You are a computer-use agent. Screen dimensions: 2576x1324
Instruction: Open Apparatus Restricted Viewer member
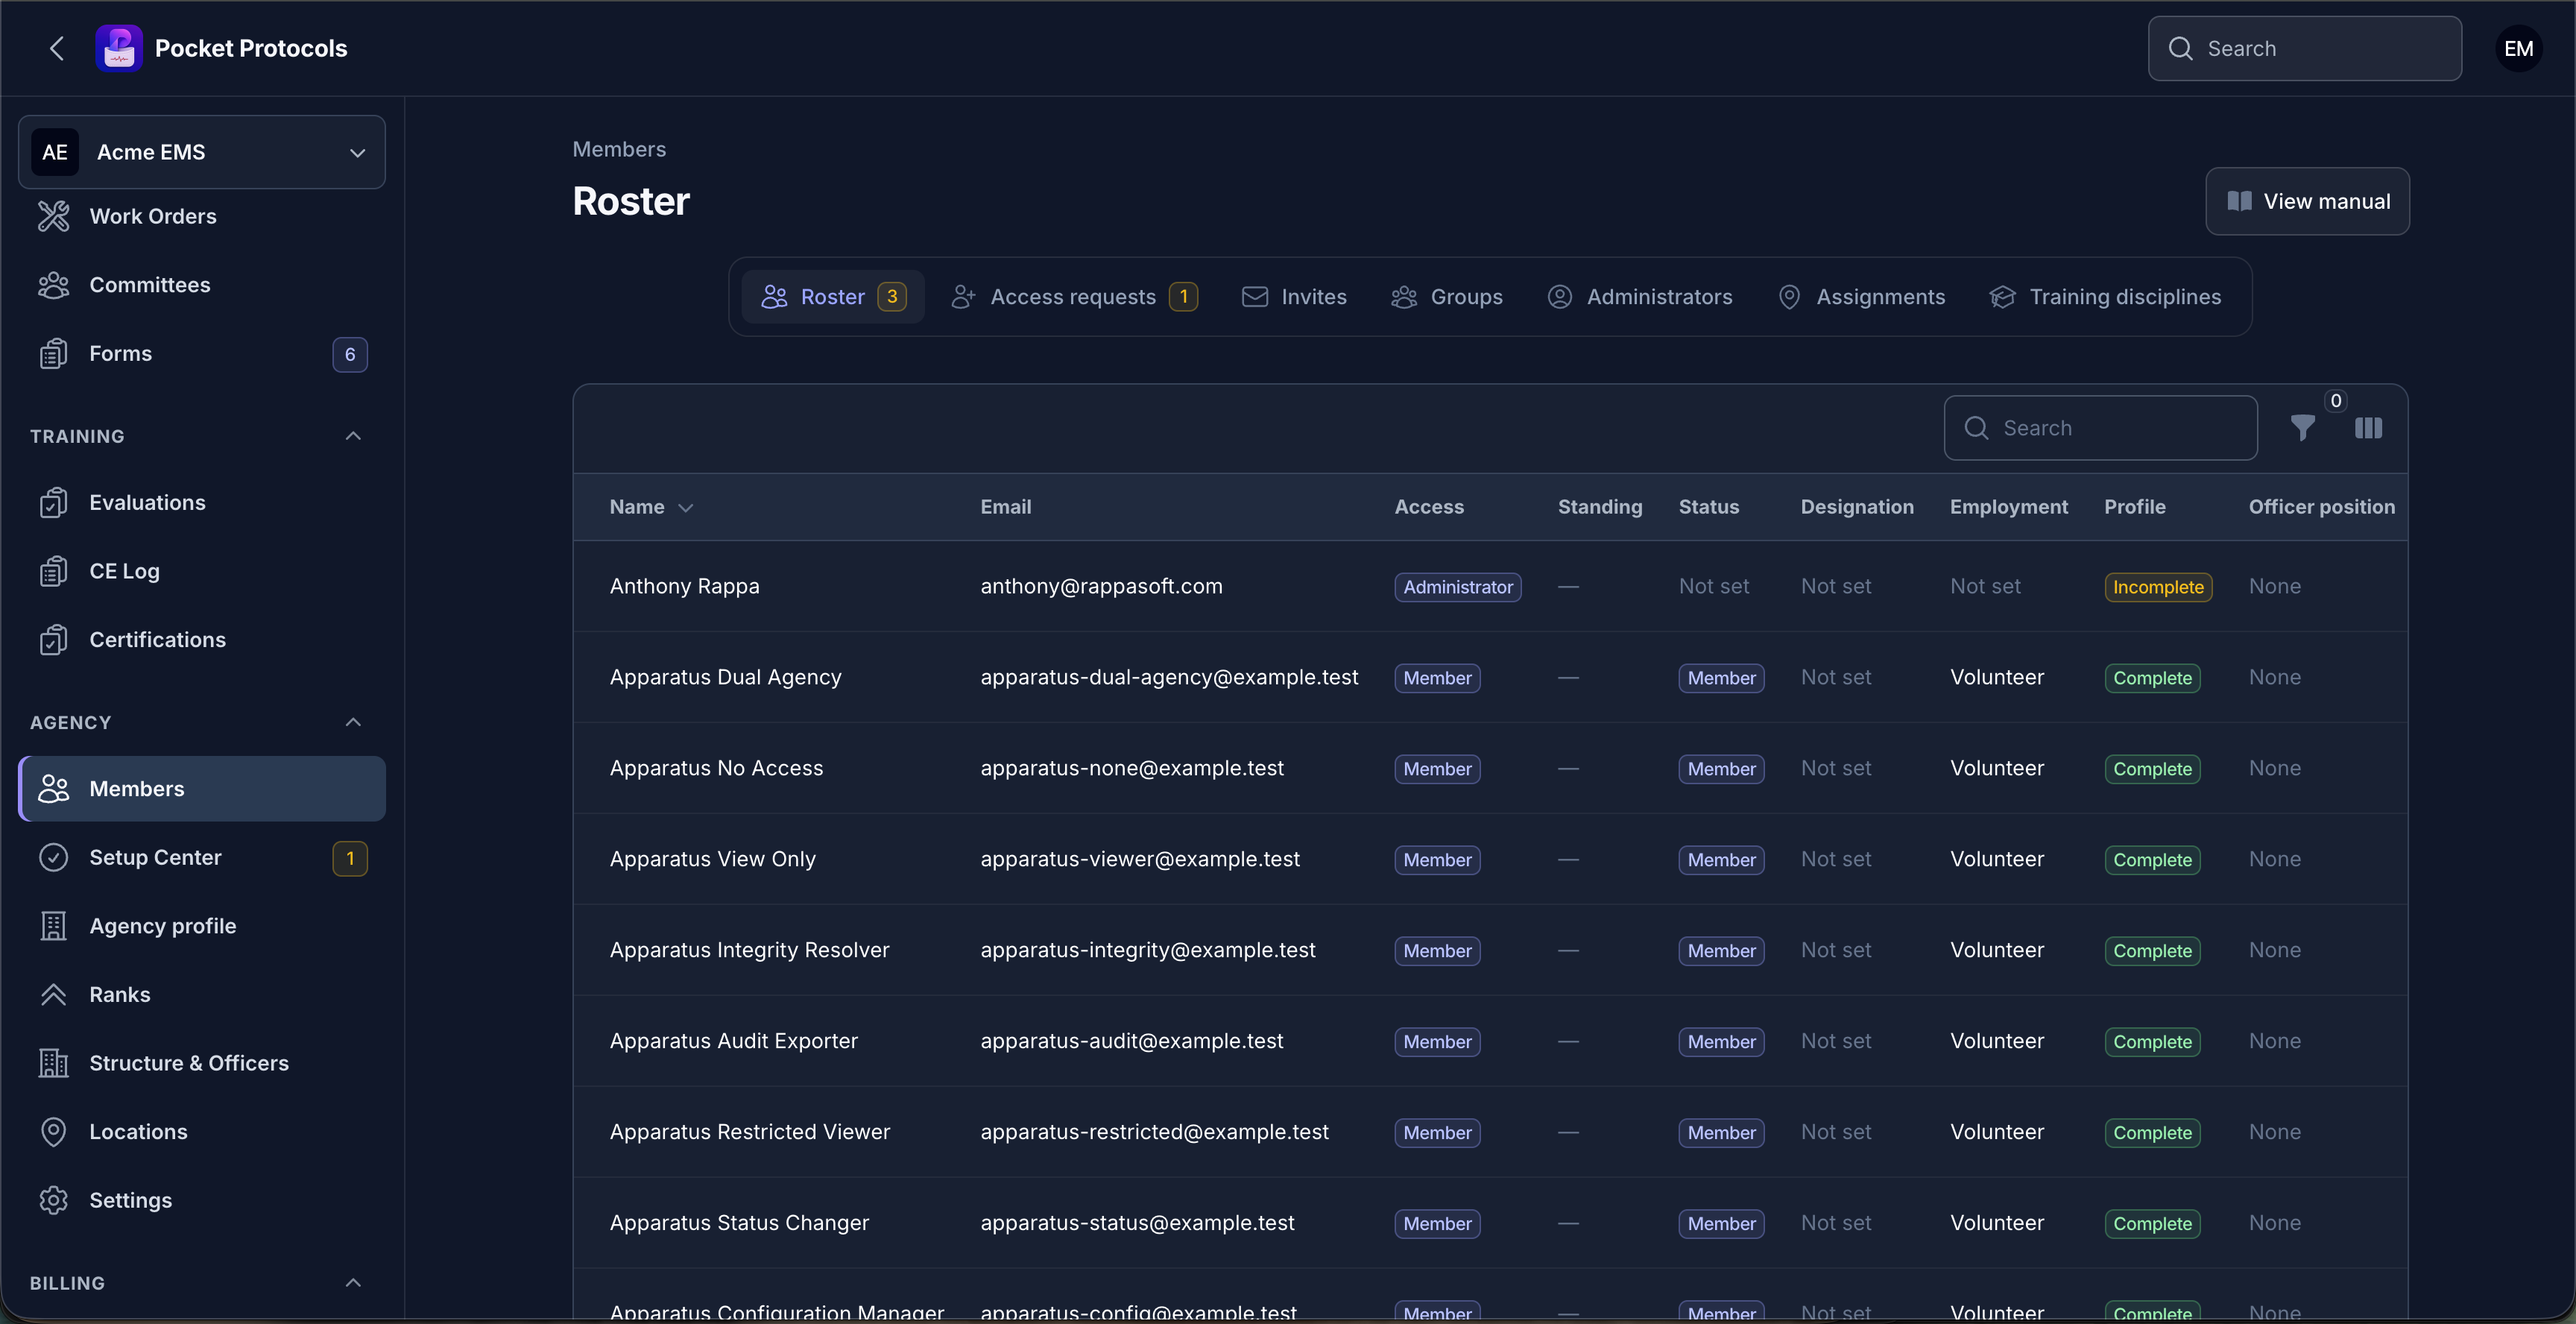click(x=750, y=1132)
